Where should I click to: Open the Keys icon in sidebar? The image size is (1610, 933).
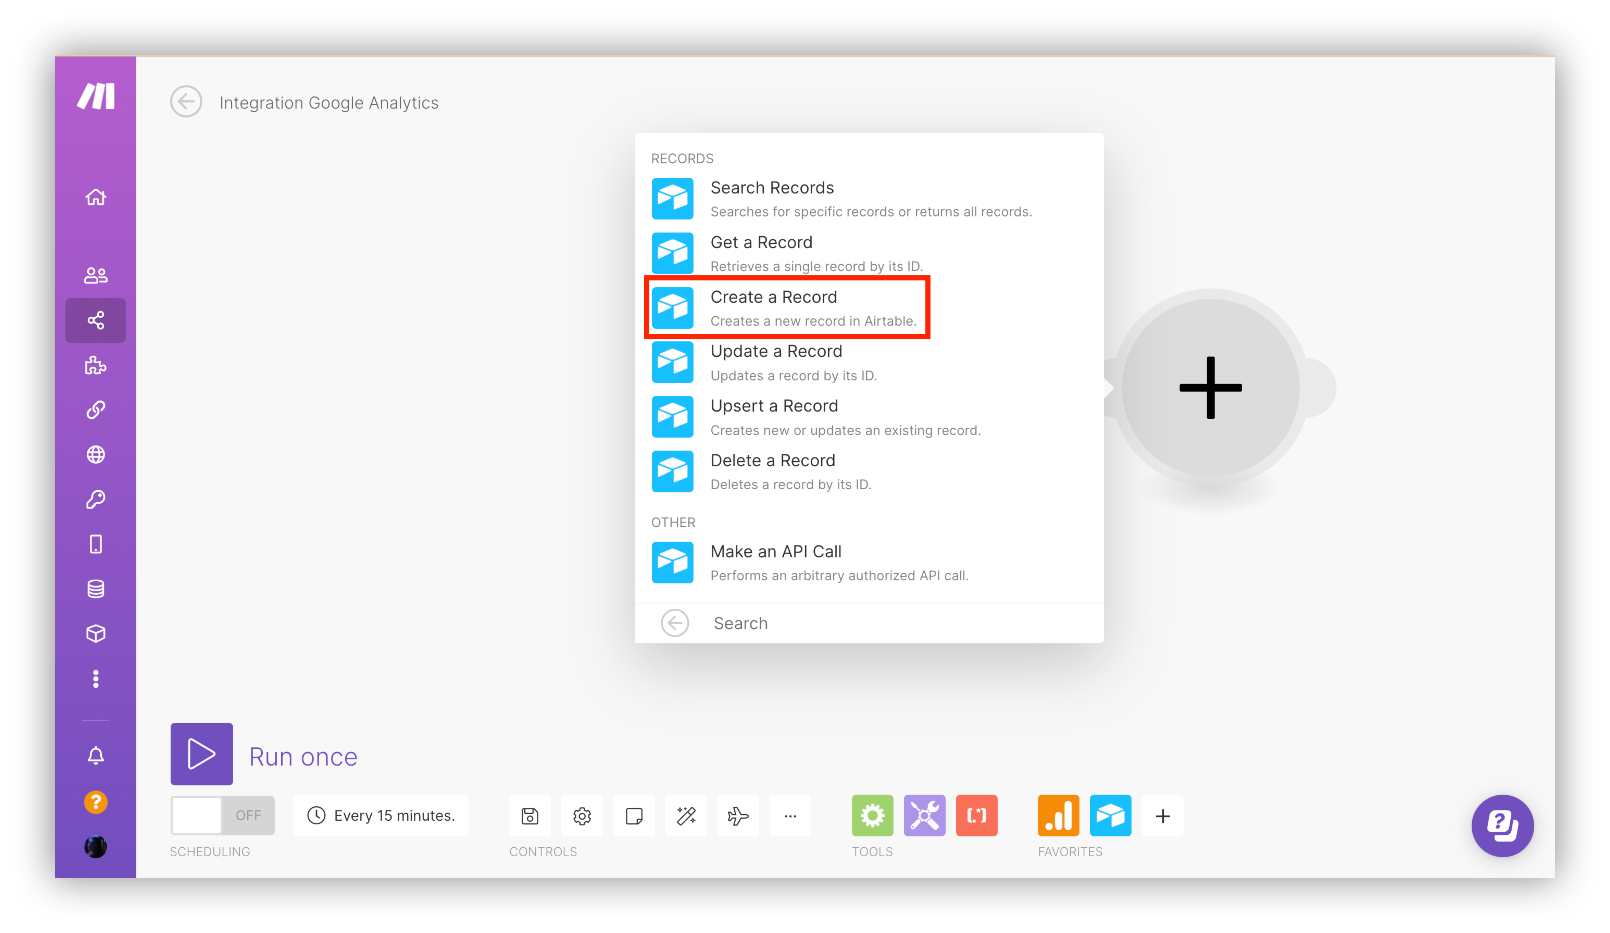click(96, 499)
